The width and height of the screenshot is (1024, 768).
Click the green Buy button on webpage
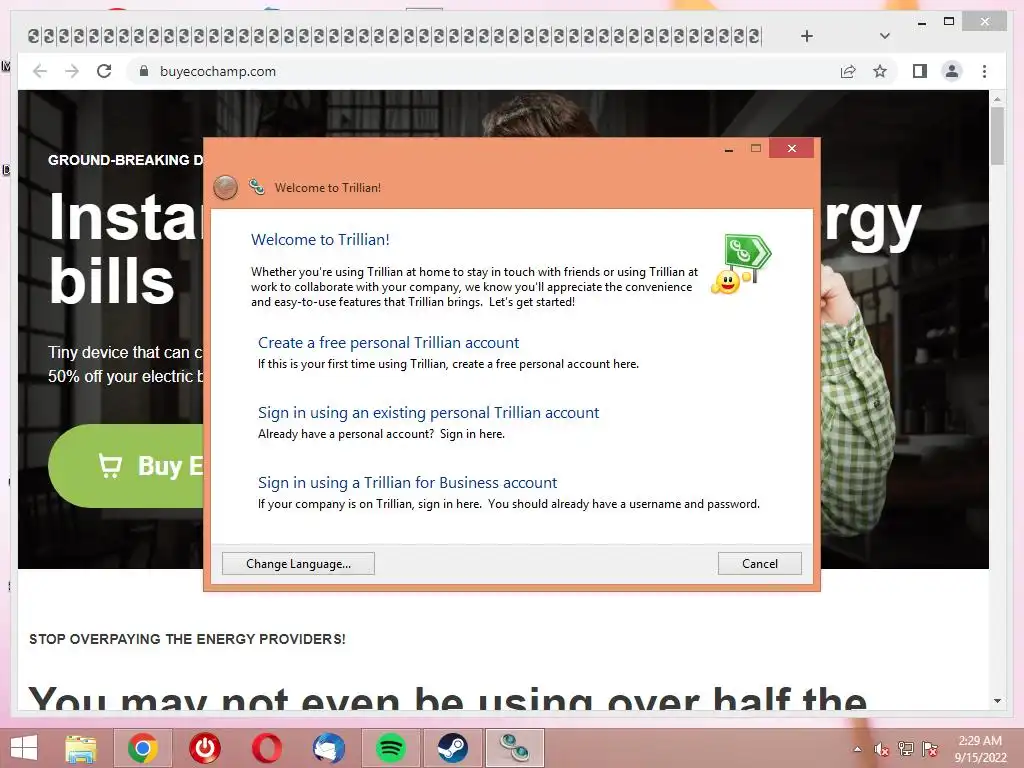point(126,466)
